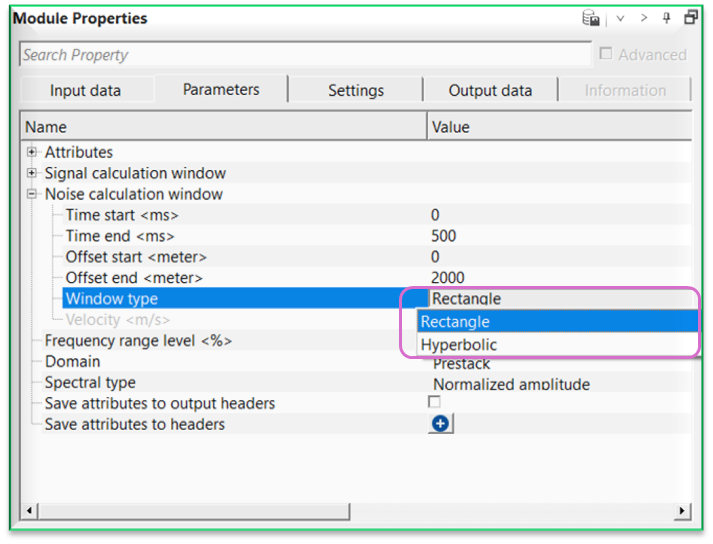Click the blue plus icon for Save attributes to headers

441,424
